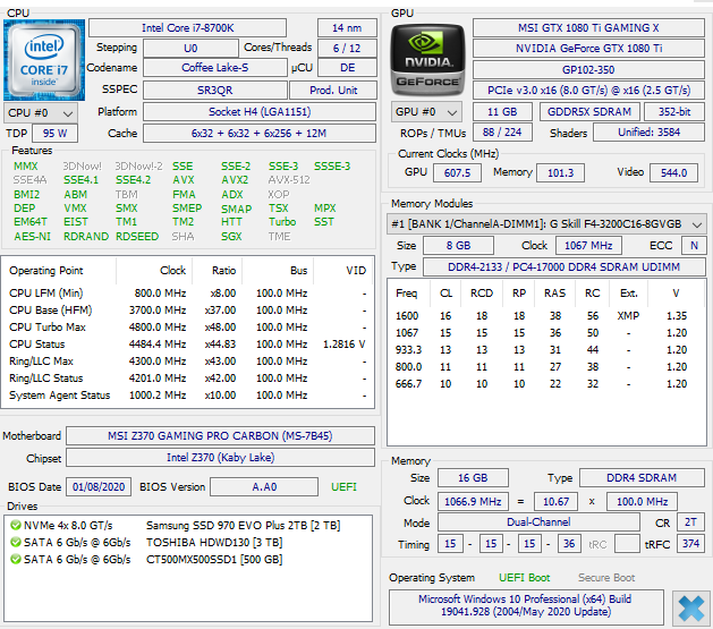Click the Coffee Lake-S codename field

coord(215,68)
